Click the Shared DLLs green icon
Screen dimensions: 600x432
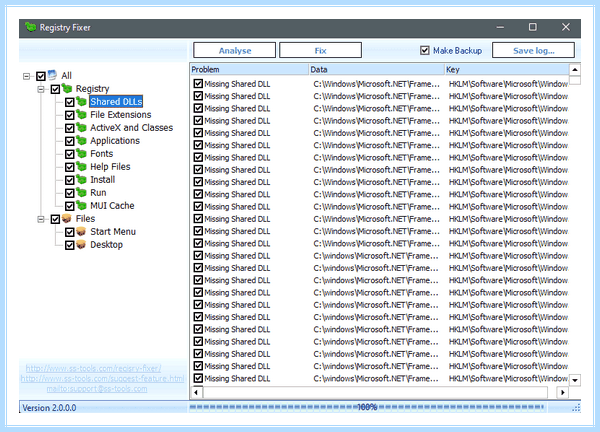pyautogui.click(x=81, y=101)
